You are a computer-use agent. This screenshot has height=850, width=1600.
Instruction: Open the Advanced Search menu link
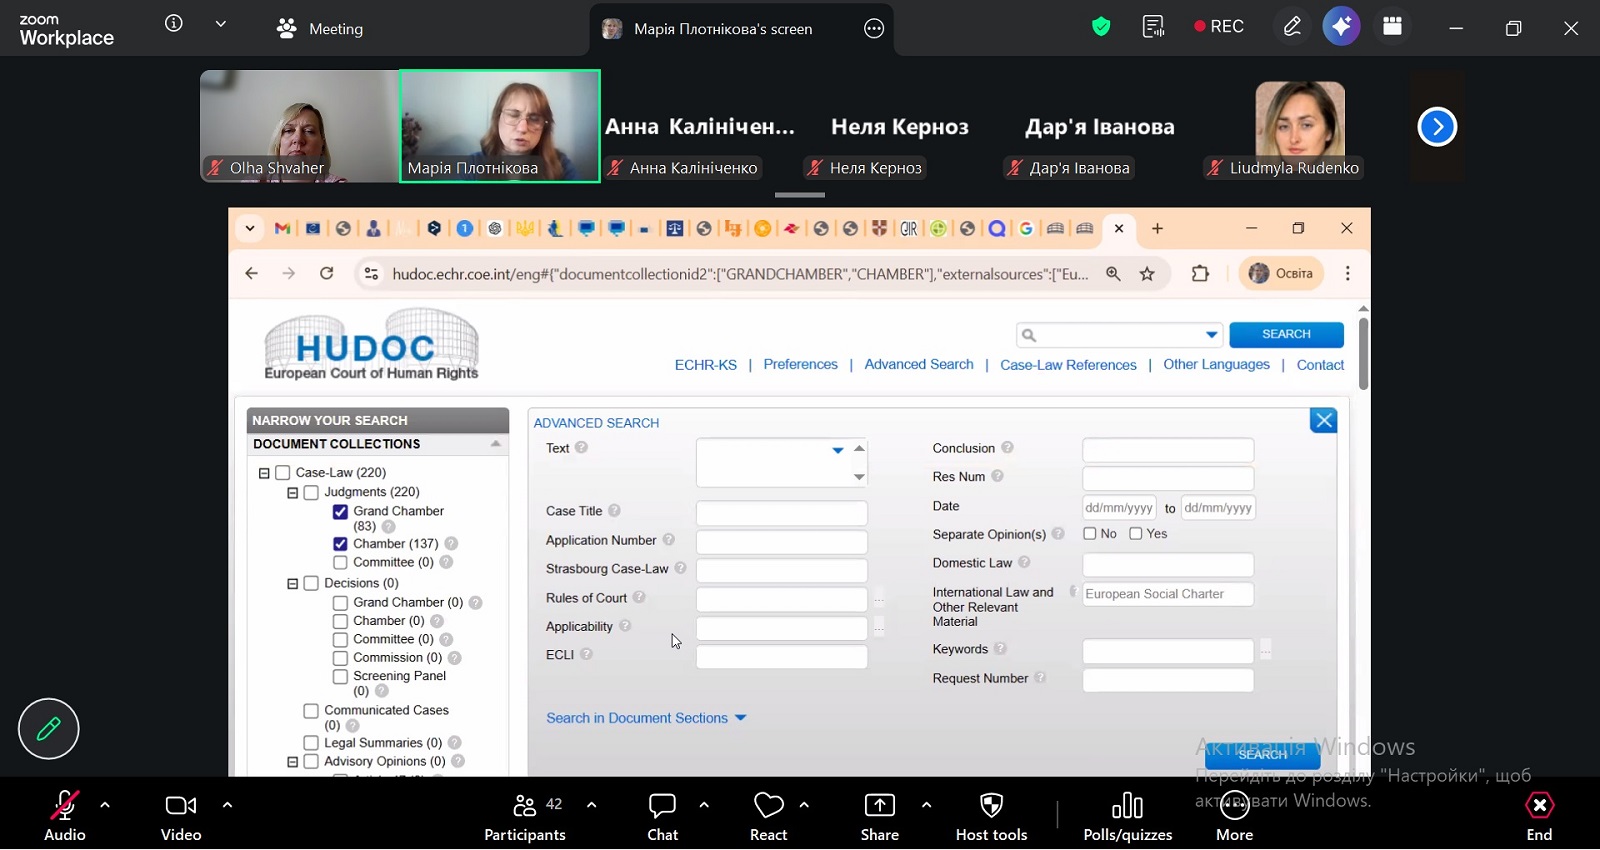[x=918, y=365]
